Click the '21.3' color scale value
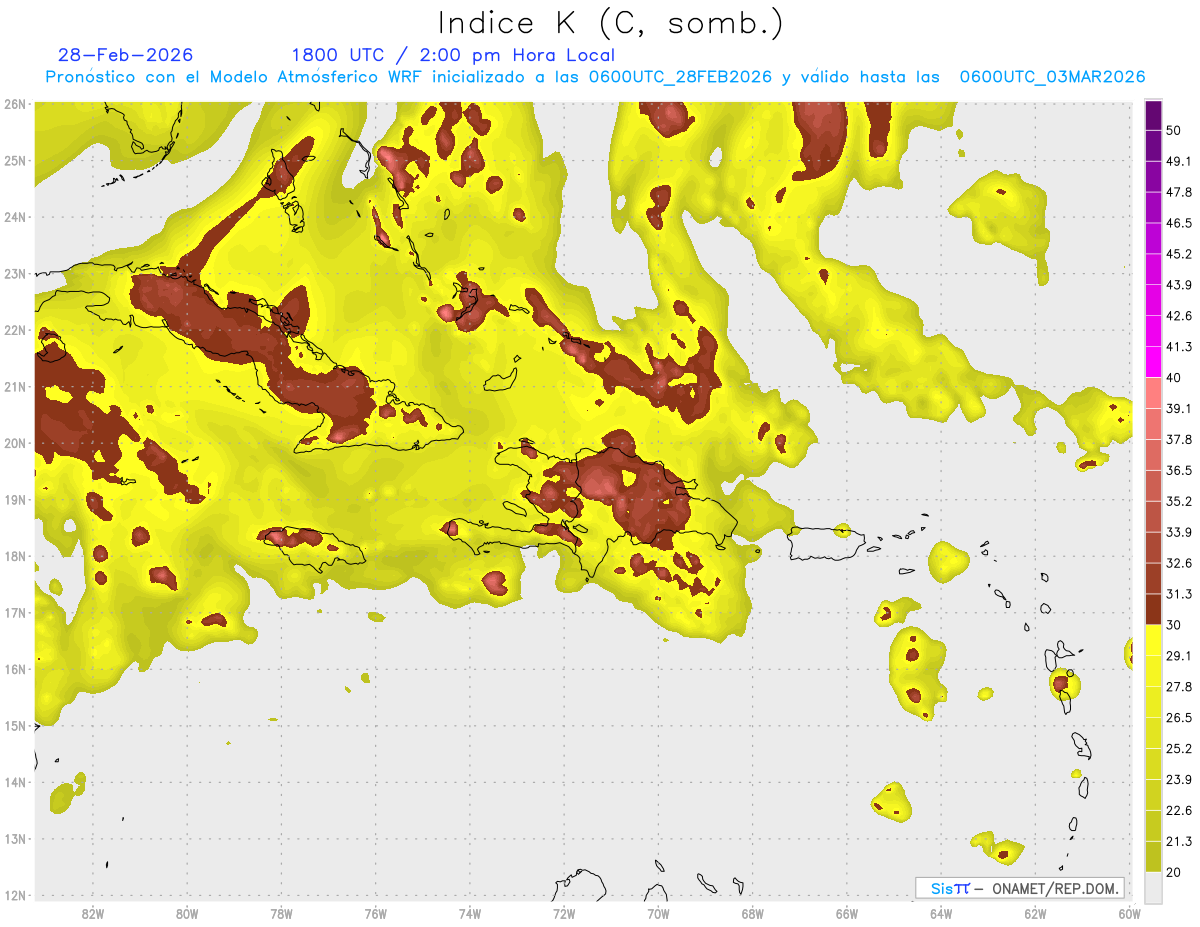 pos(1178,842)
